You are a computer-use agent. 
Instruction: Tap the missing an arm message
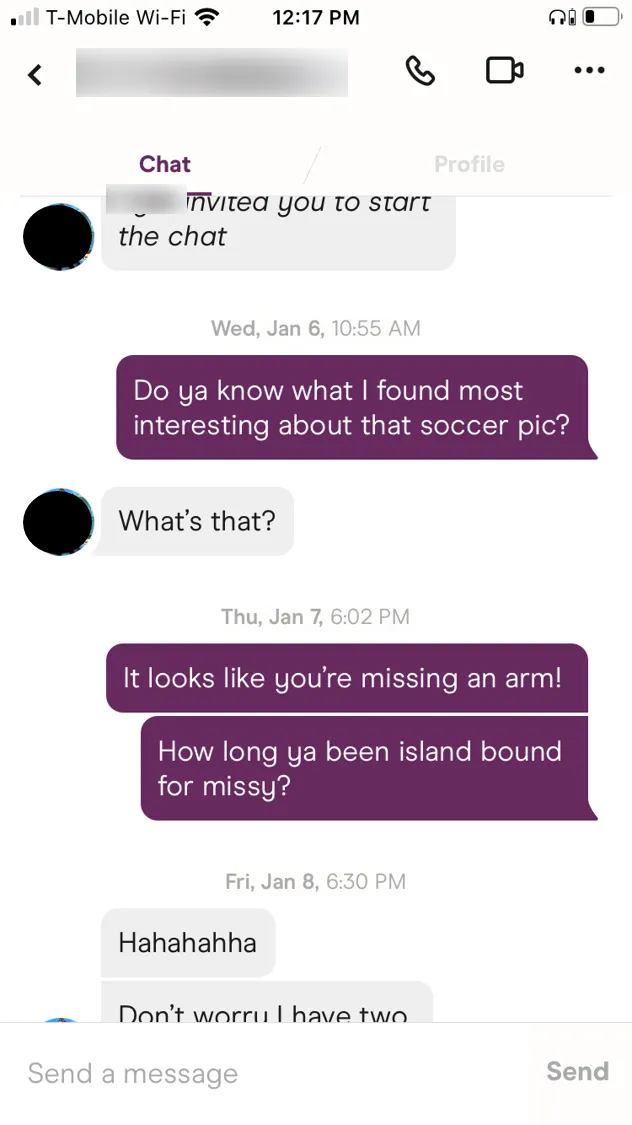(346, 678)
